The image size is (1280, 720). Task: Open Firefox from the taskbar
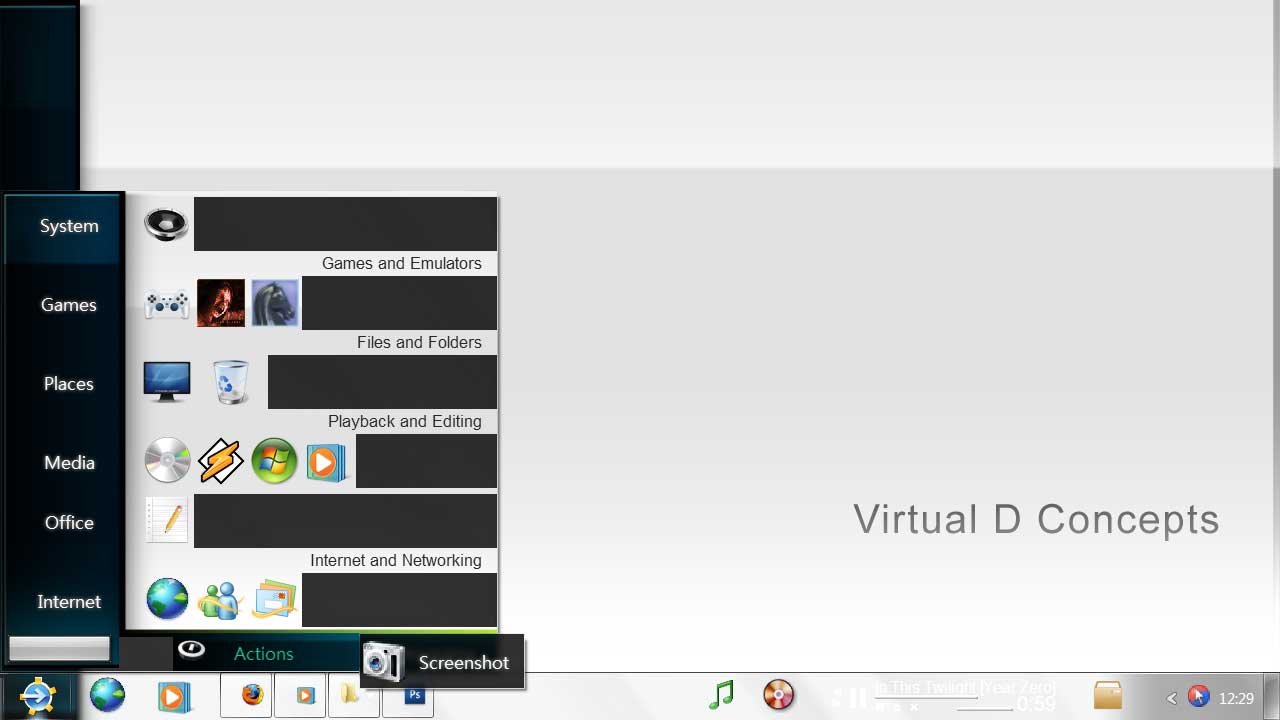252,695
